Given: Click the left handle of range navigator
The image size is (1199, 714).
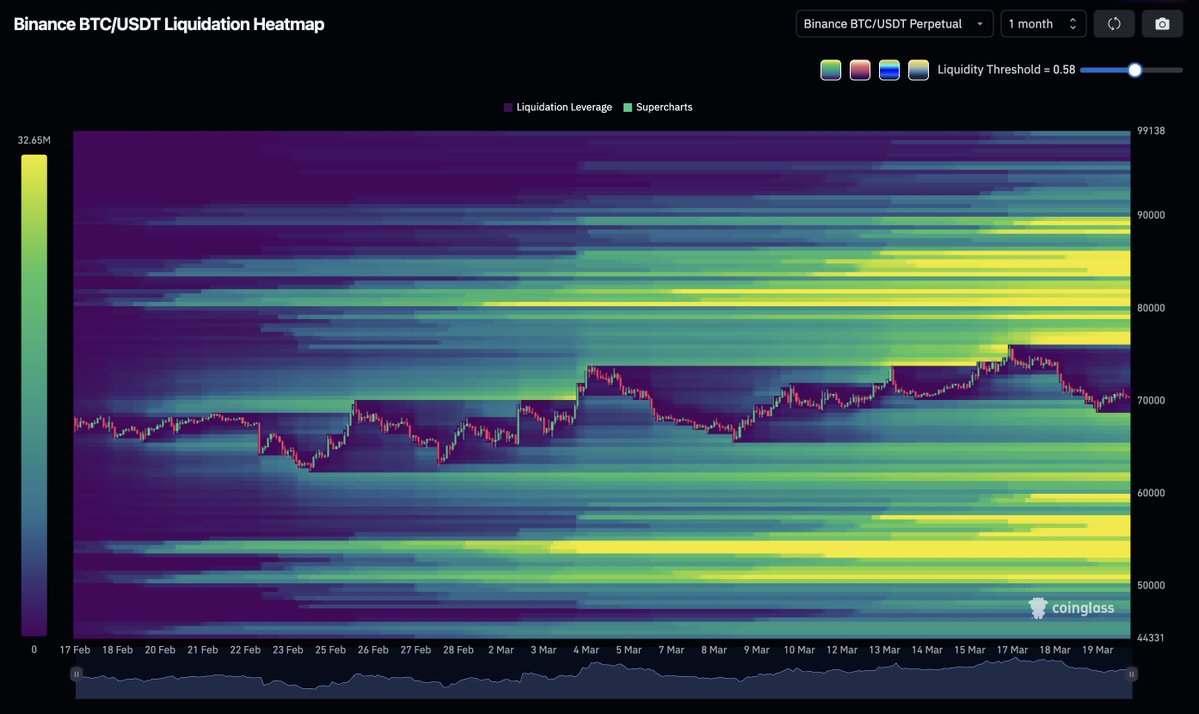Looking at the screenshot, I should pos(75,674).
